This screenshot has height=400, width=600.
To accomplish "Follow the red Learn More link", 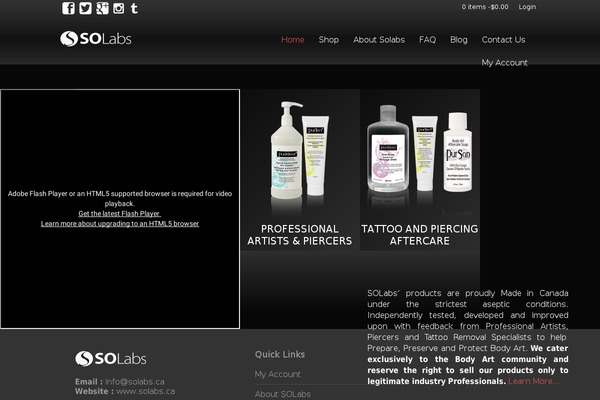I will pos(533,381).
